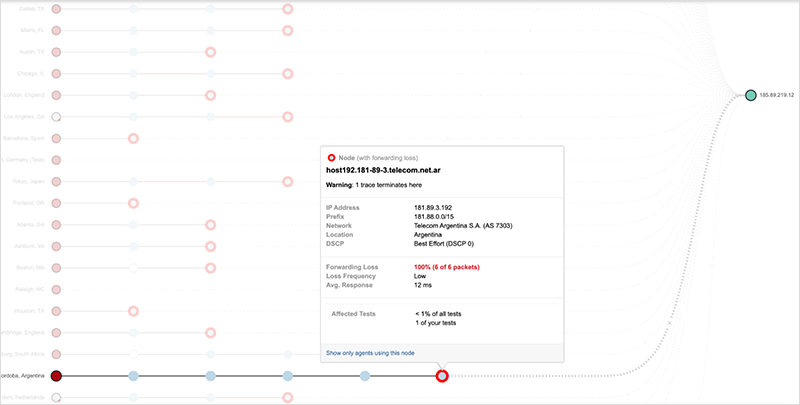Select the green destination node 185.89.219.12

[751, 95]
